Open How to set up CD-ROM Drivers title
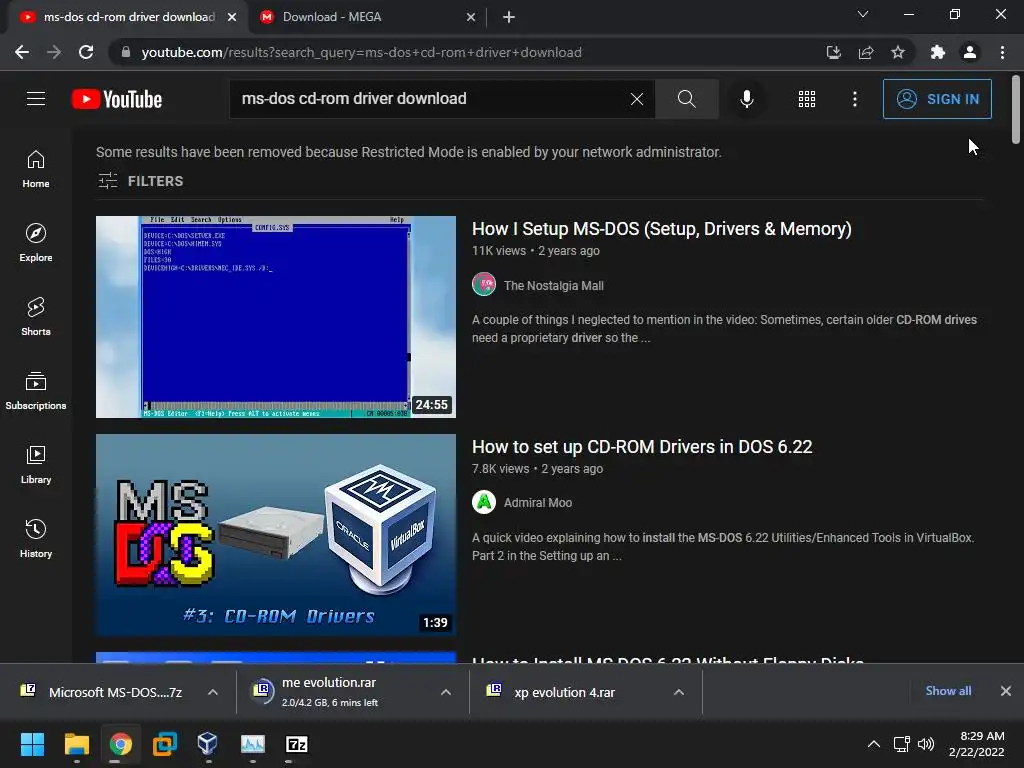This screenshot has height=768, width=1024. click(642, 447)
